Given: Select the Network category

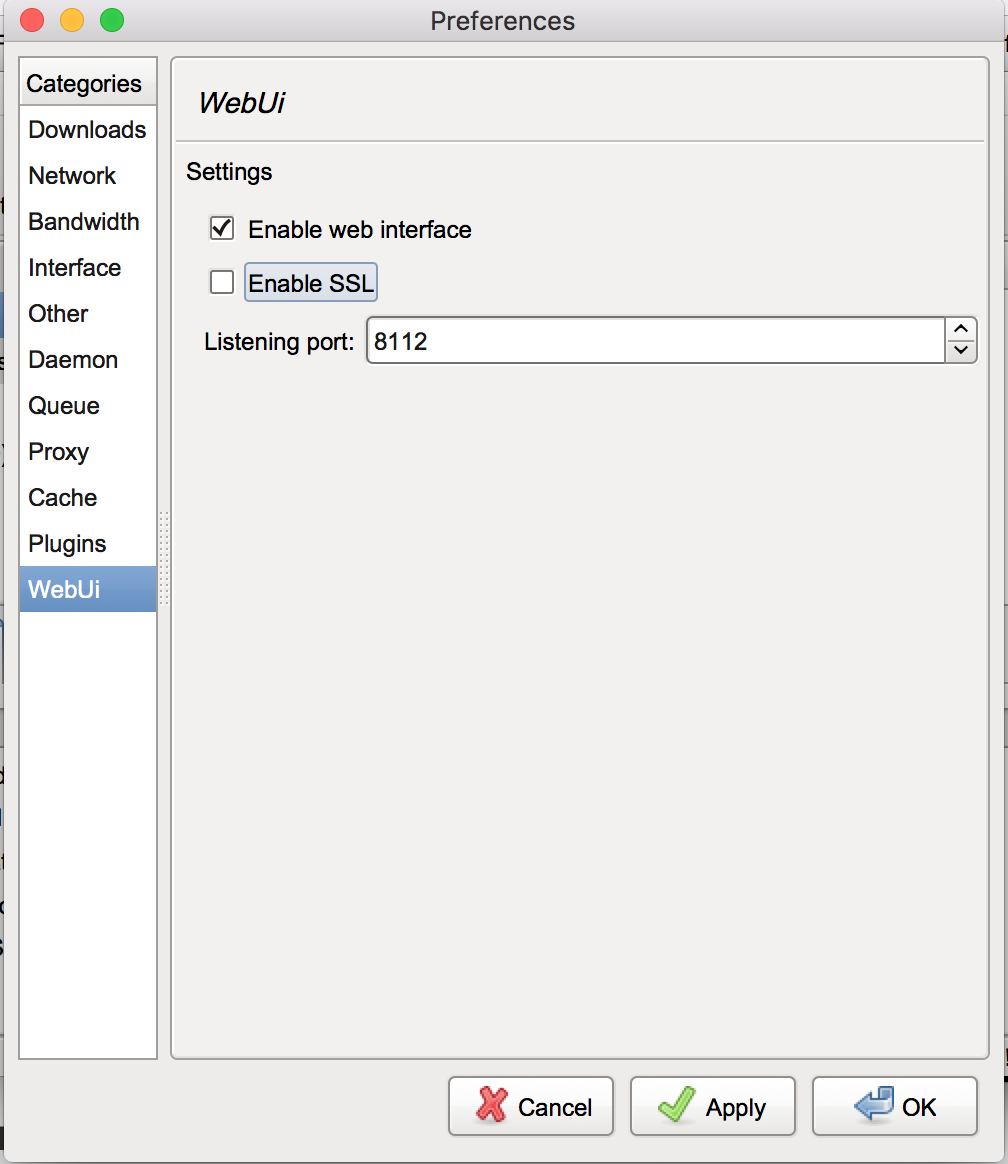Looking at the screenshot, I should (72, 176).
